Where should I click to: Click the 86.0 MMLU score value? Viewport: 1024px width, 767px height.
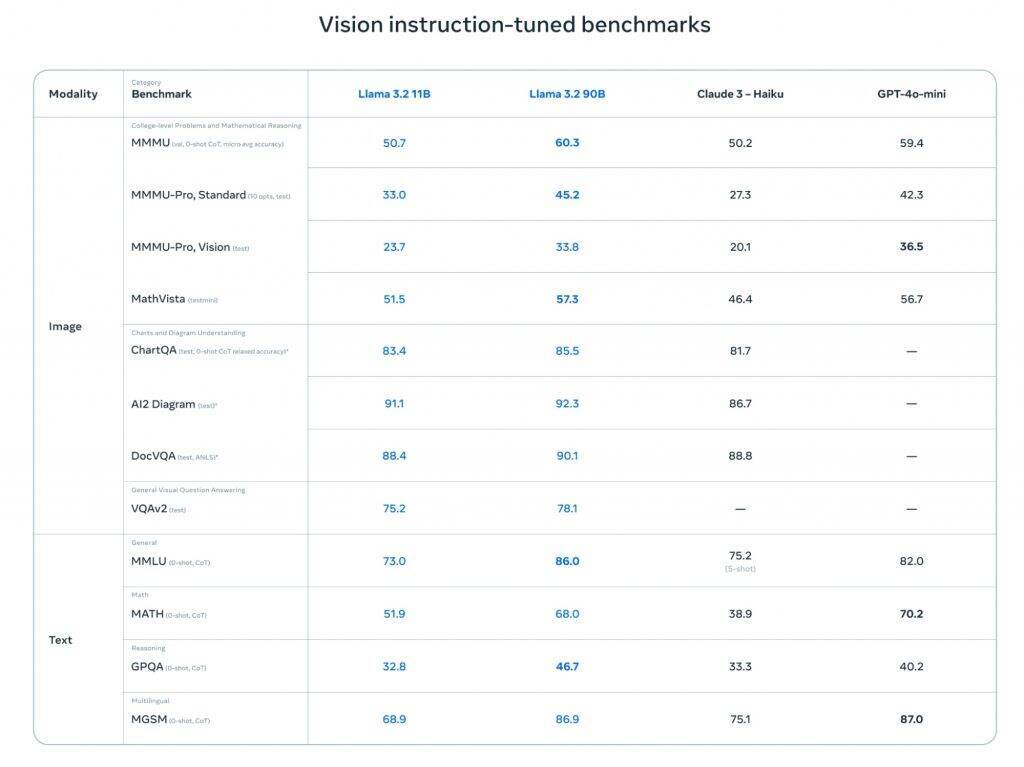(x=567, y=561)
